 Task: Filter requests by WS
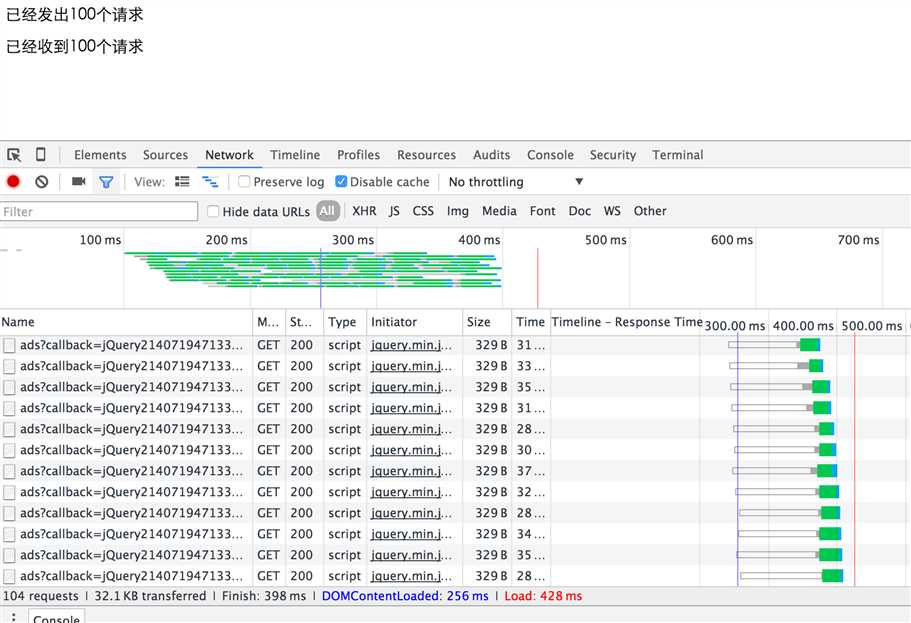(x=612, y=211)
